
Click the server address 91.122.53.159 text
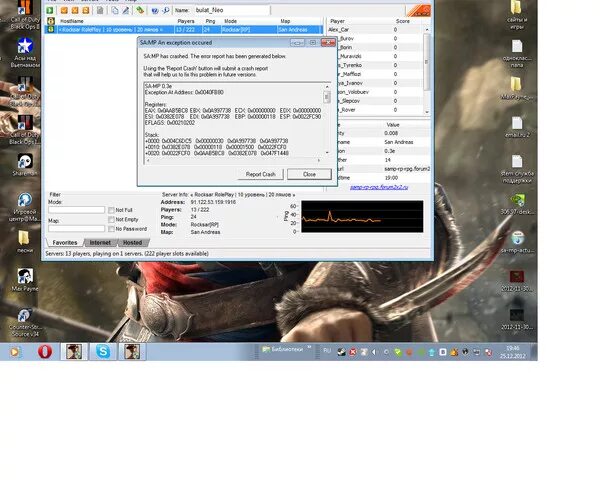click(x=213, y=202)
